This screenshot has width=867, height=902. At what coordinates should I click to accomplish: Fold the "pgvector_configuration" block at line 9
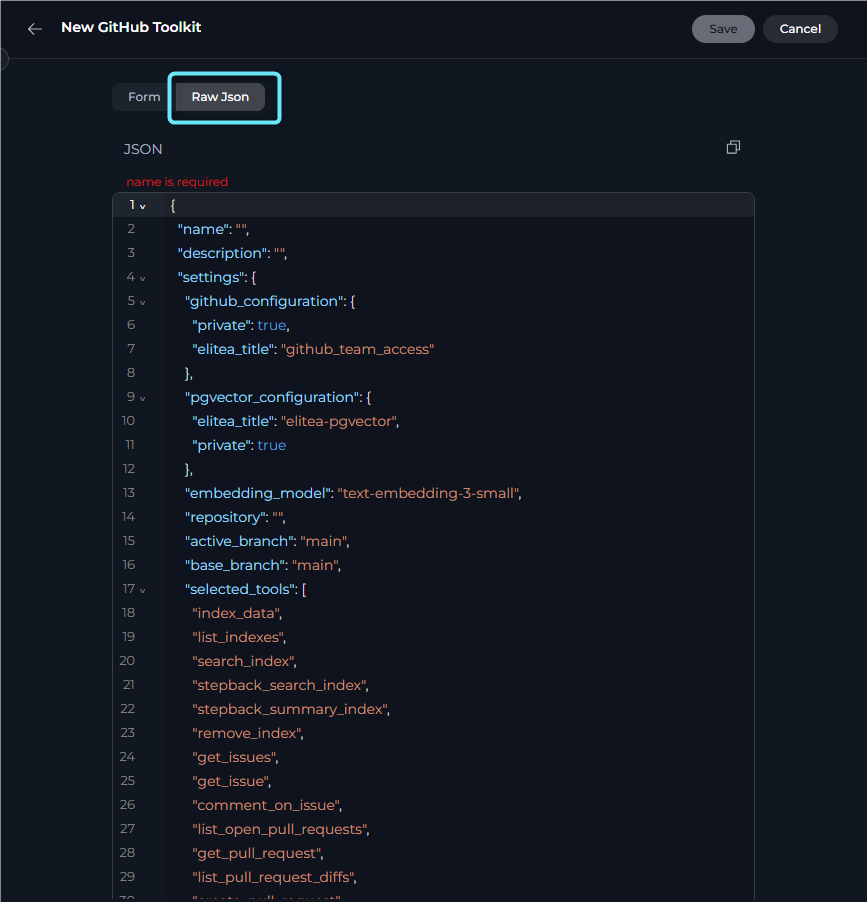click(x=143, y=398)
